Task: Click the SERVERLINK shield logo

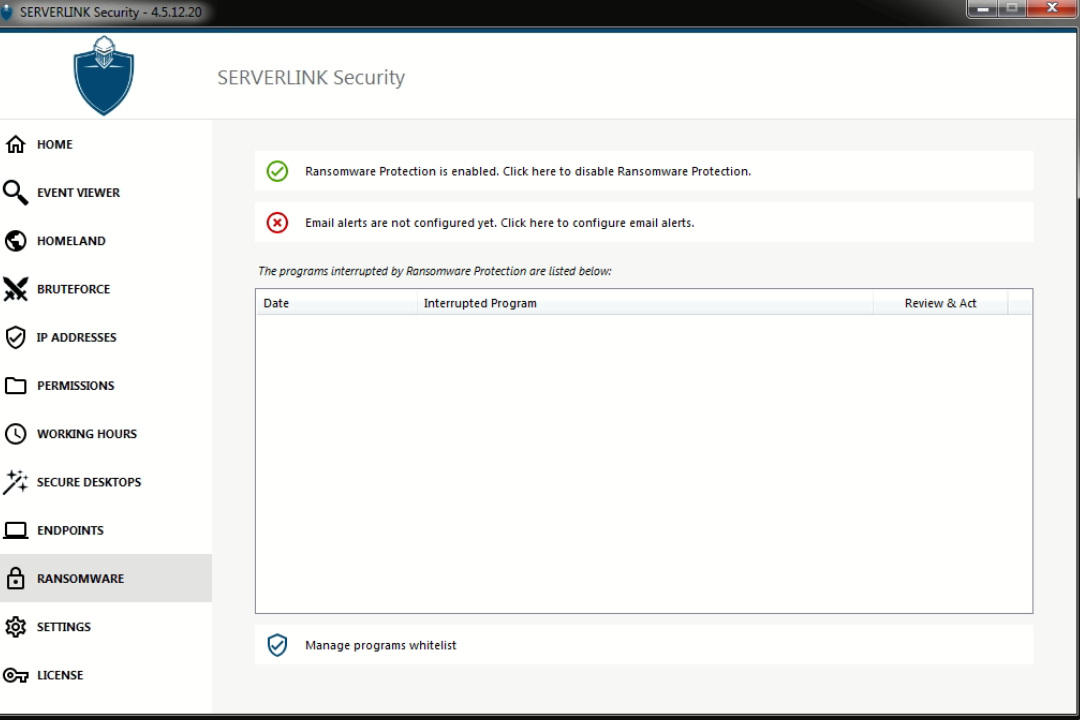Action: (103, 76)
